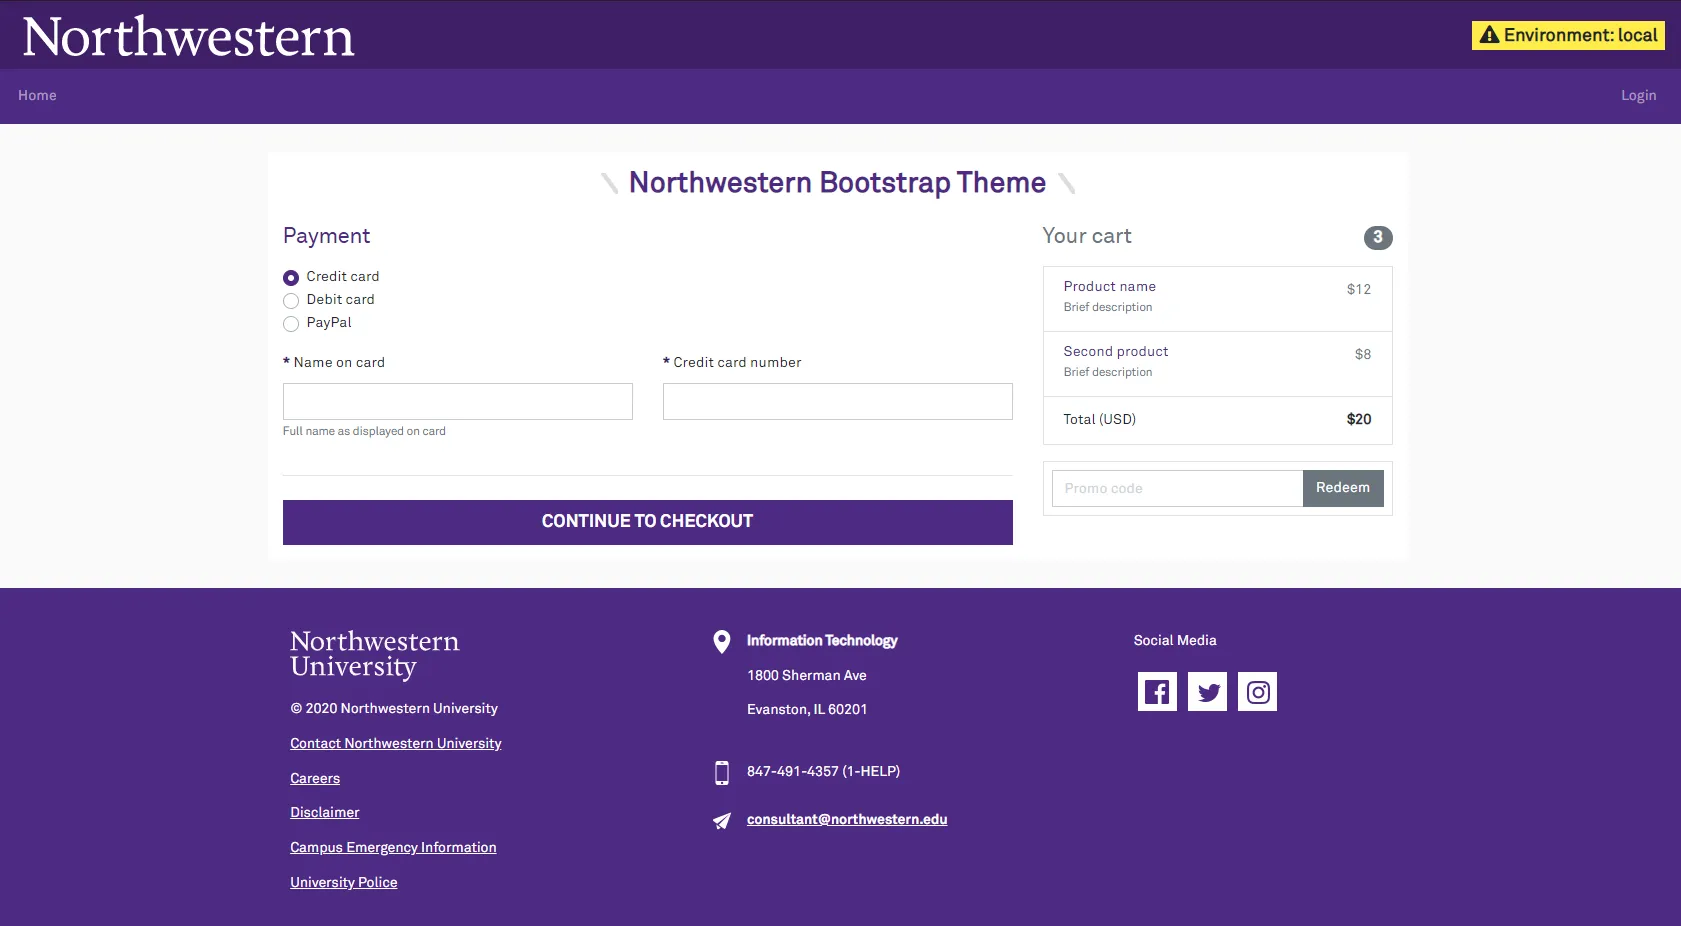Click the location pin icon in footer
Screen dimensions: 1681x926
[721, 642]
